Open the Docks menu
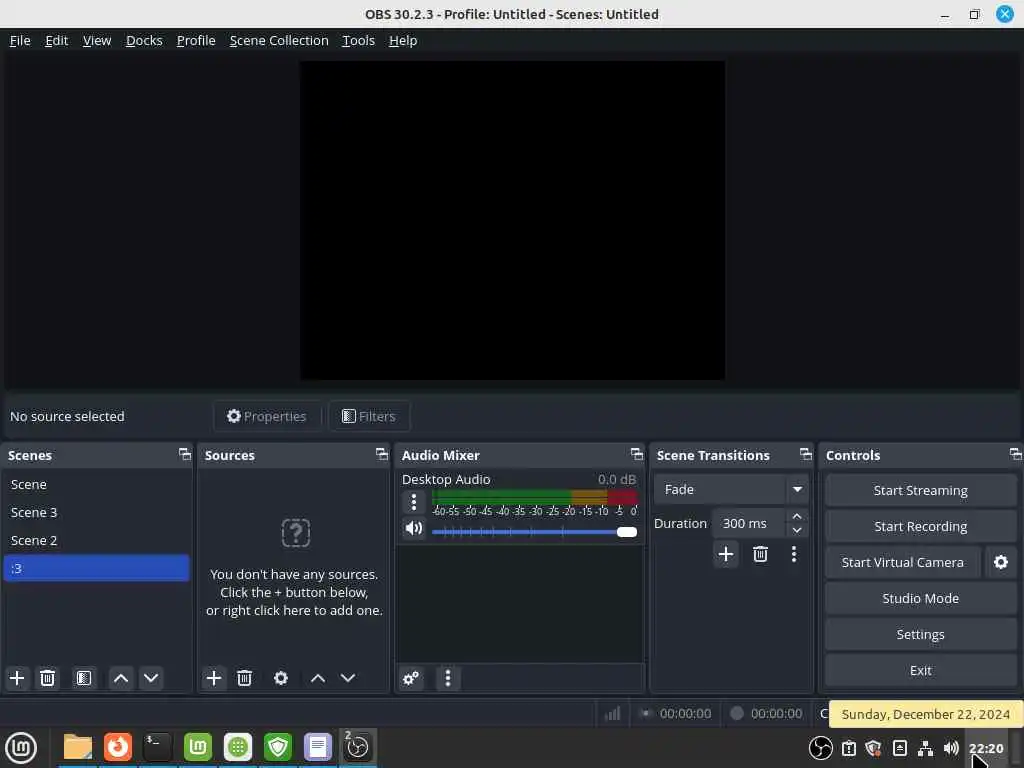 pos(144,40)
